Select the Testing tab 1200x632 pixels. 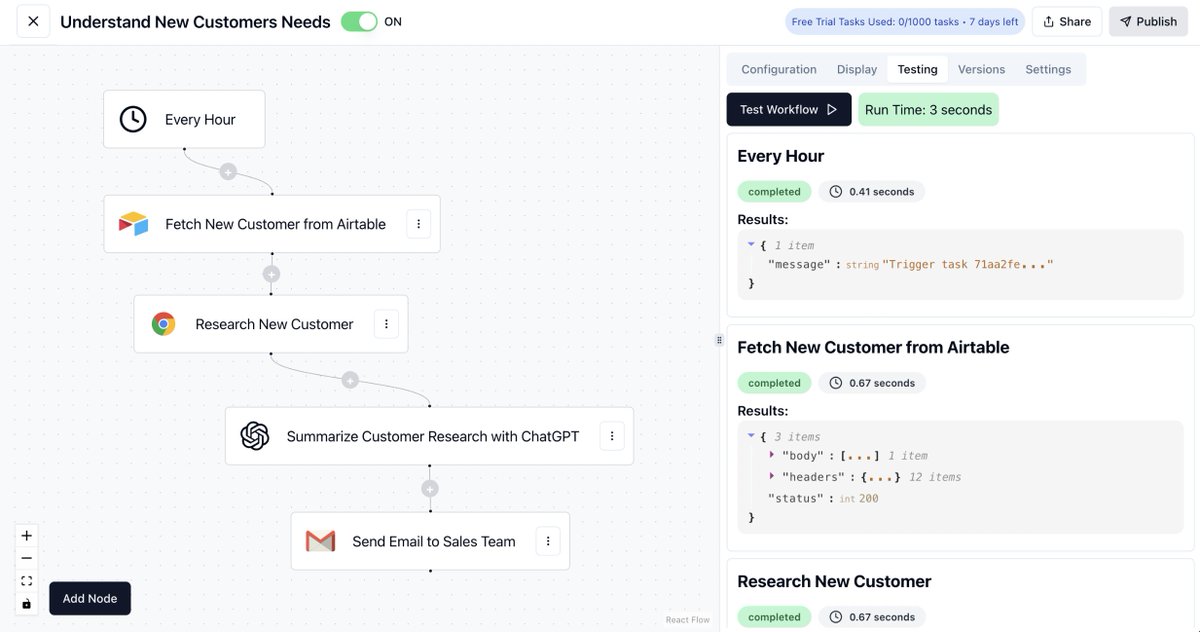pos(917,69)
